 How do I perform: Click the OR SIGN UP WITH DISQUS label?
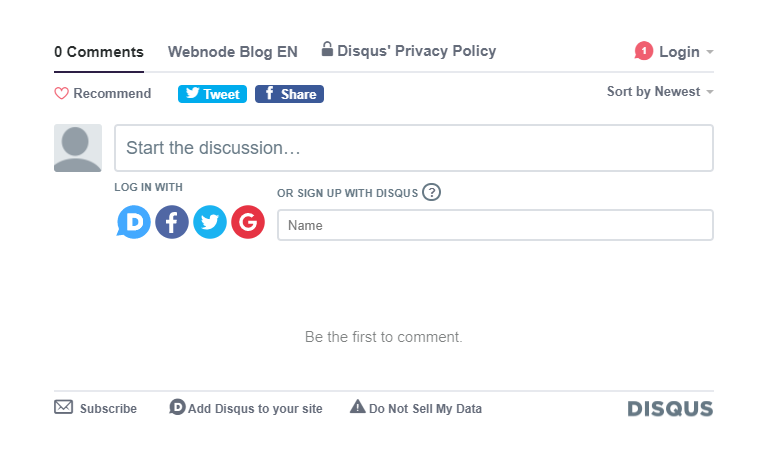[348, 193]
